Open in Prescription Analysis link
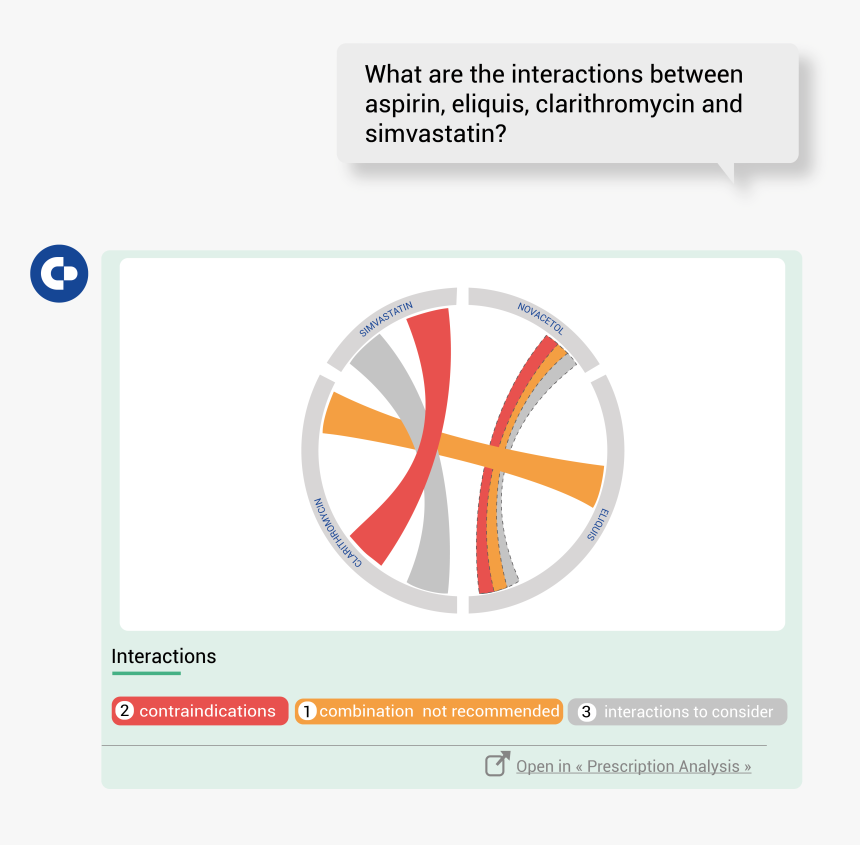860x845 pixels. tap(633, 766)
